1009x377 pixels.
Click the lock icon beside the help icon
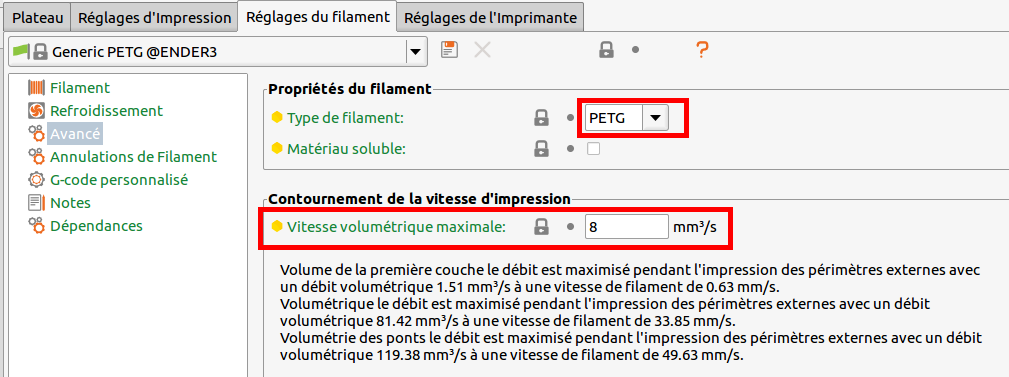tap(606, 50)
